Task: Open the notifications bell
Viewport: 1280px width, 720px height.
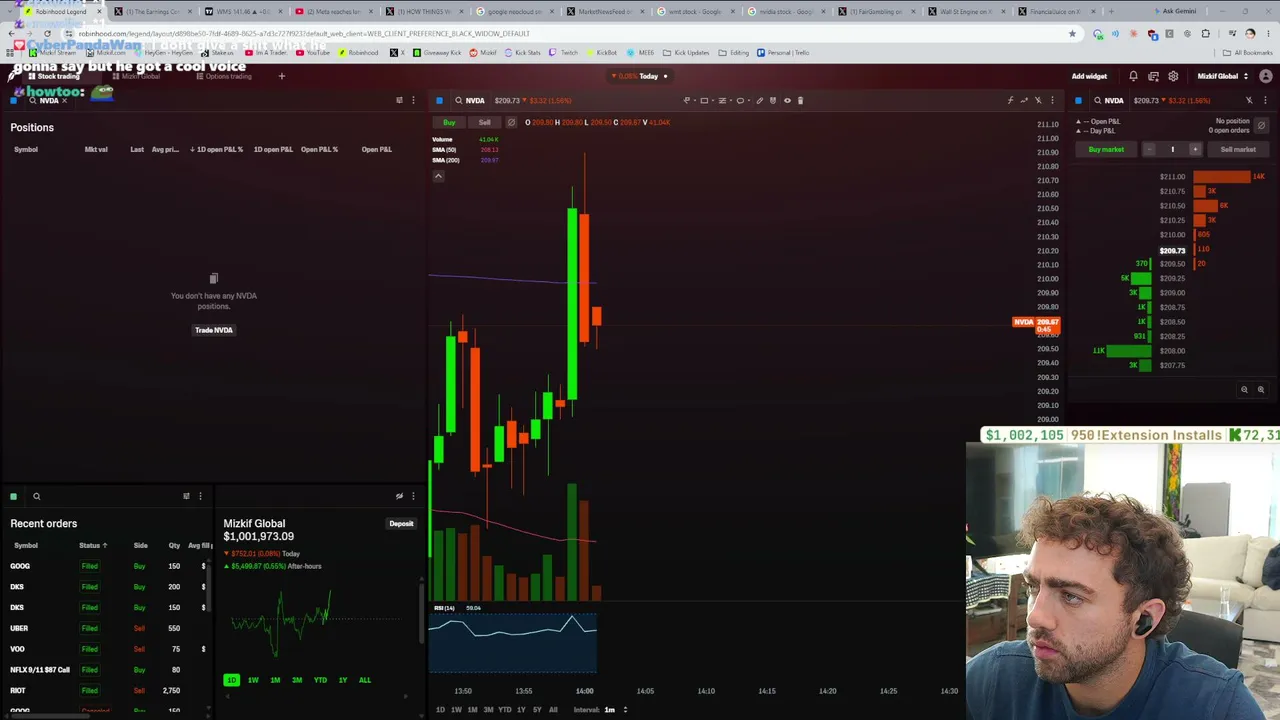Action: tap(1133, 76)
